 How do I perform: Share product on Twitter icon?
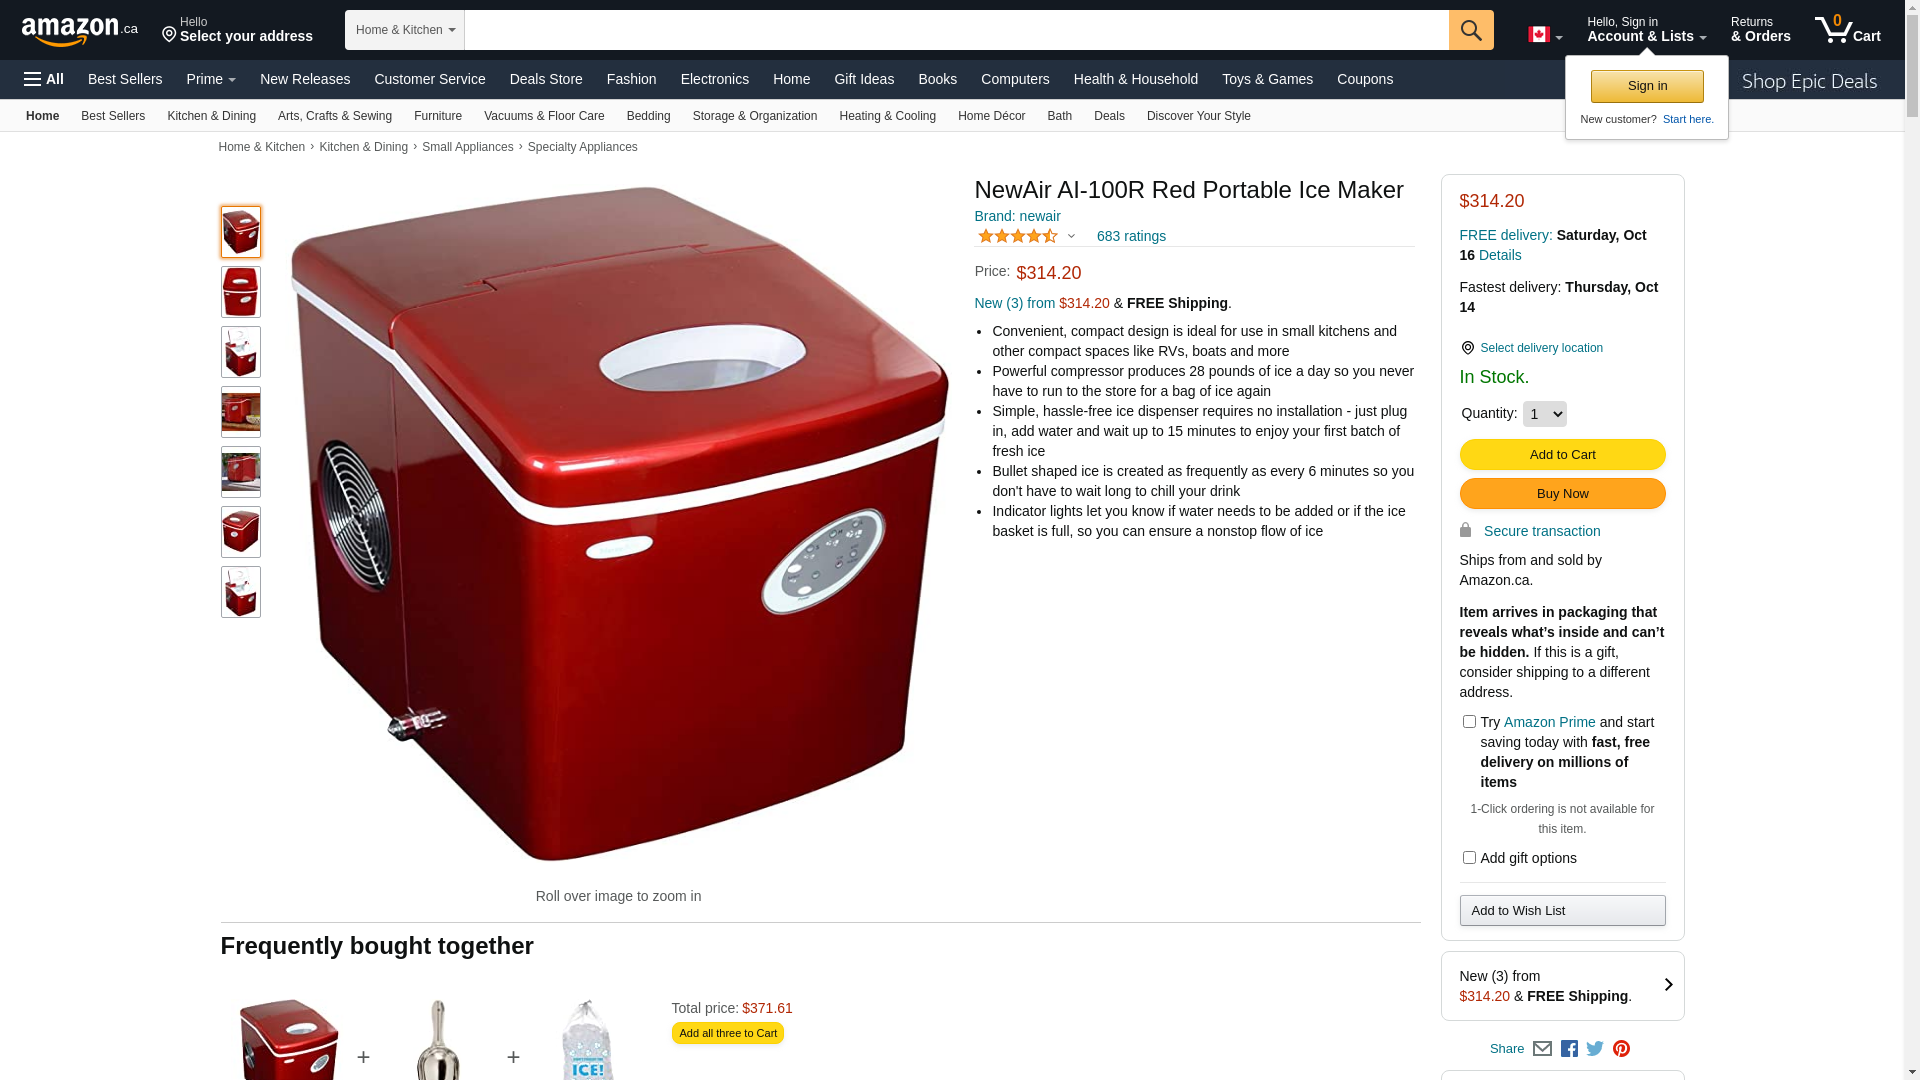(x=1595, y=1049)
